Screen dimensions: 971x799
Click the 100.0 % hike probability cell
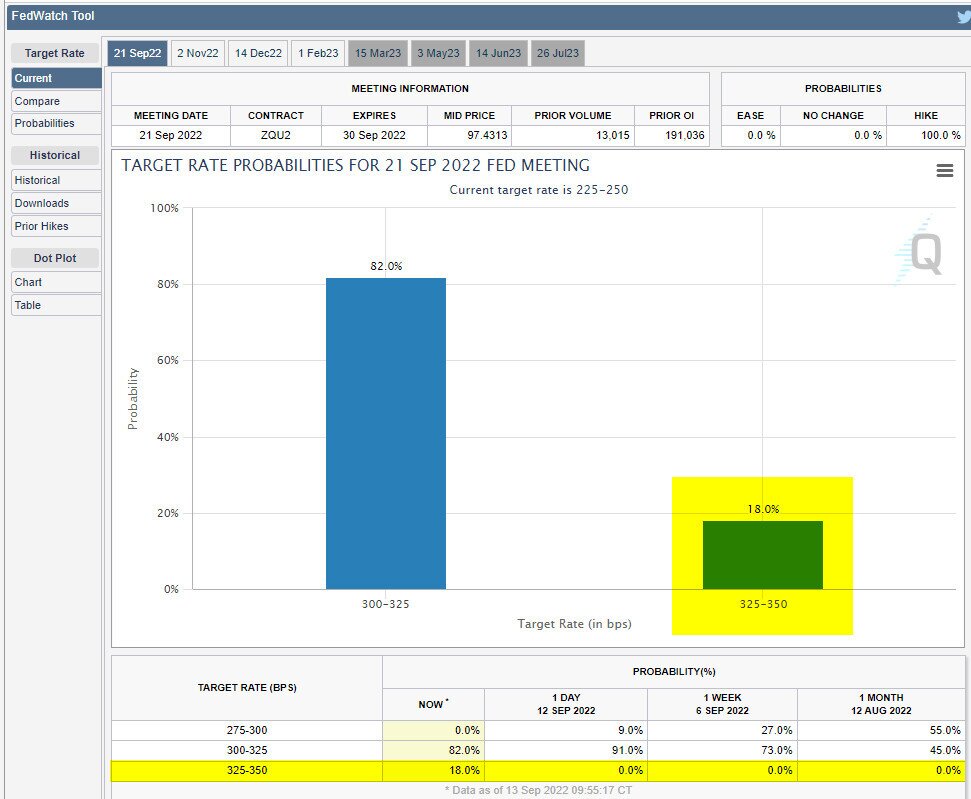(x=926, y=135)
